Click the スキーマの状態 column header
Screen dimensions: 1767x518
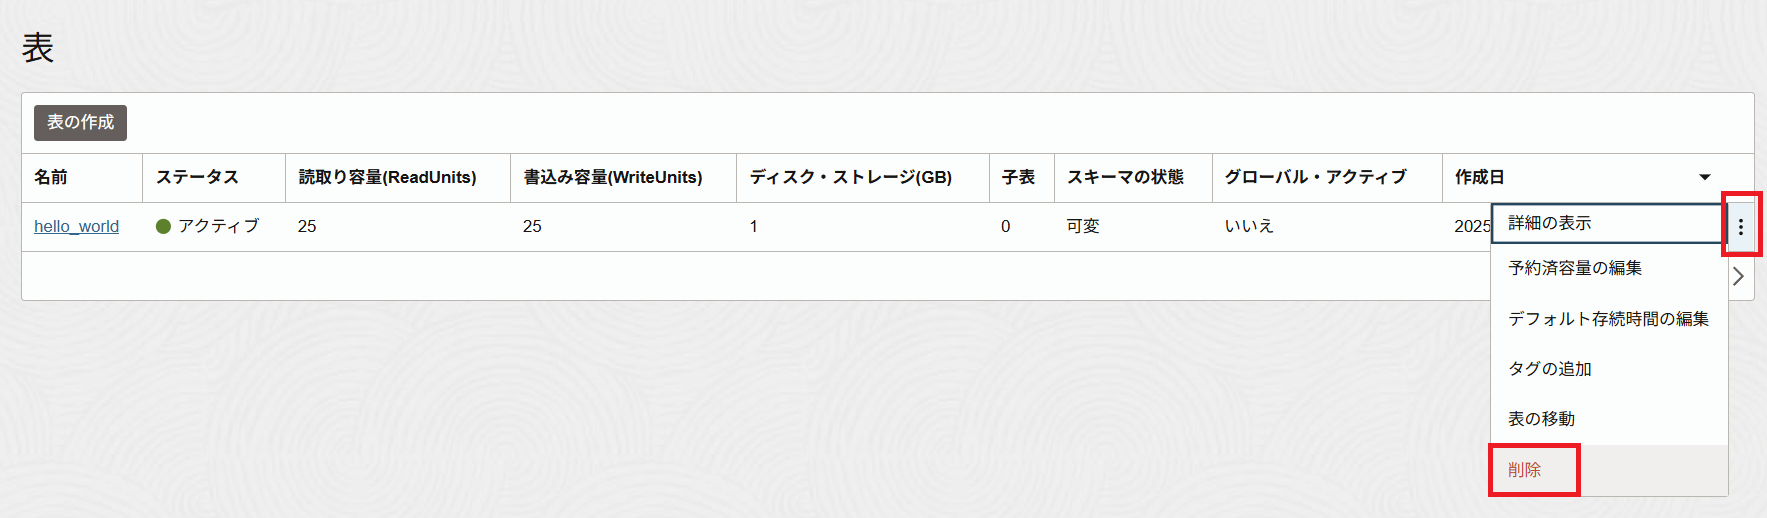click(x=1125, y=177)
